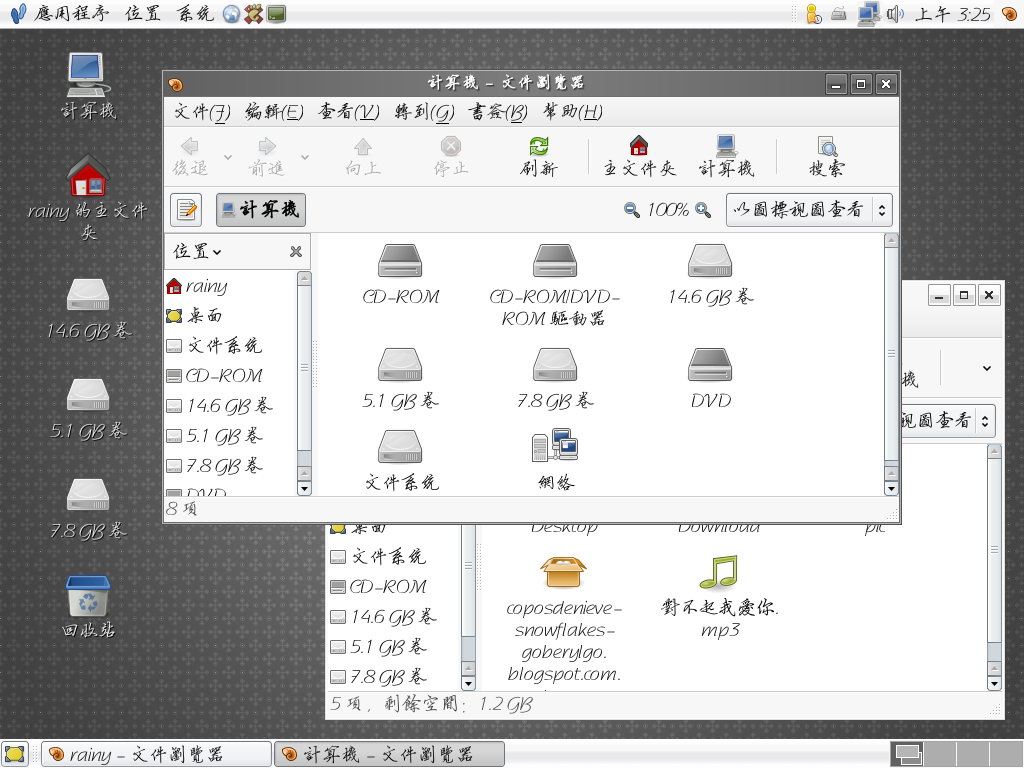Open the back button history dropdown arrow
The width and height of the screenshot is (1024, 768).
[x=228, y=157]
